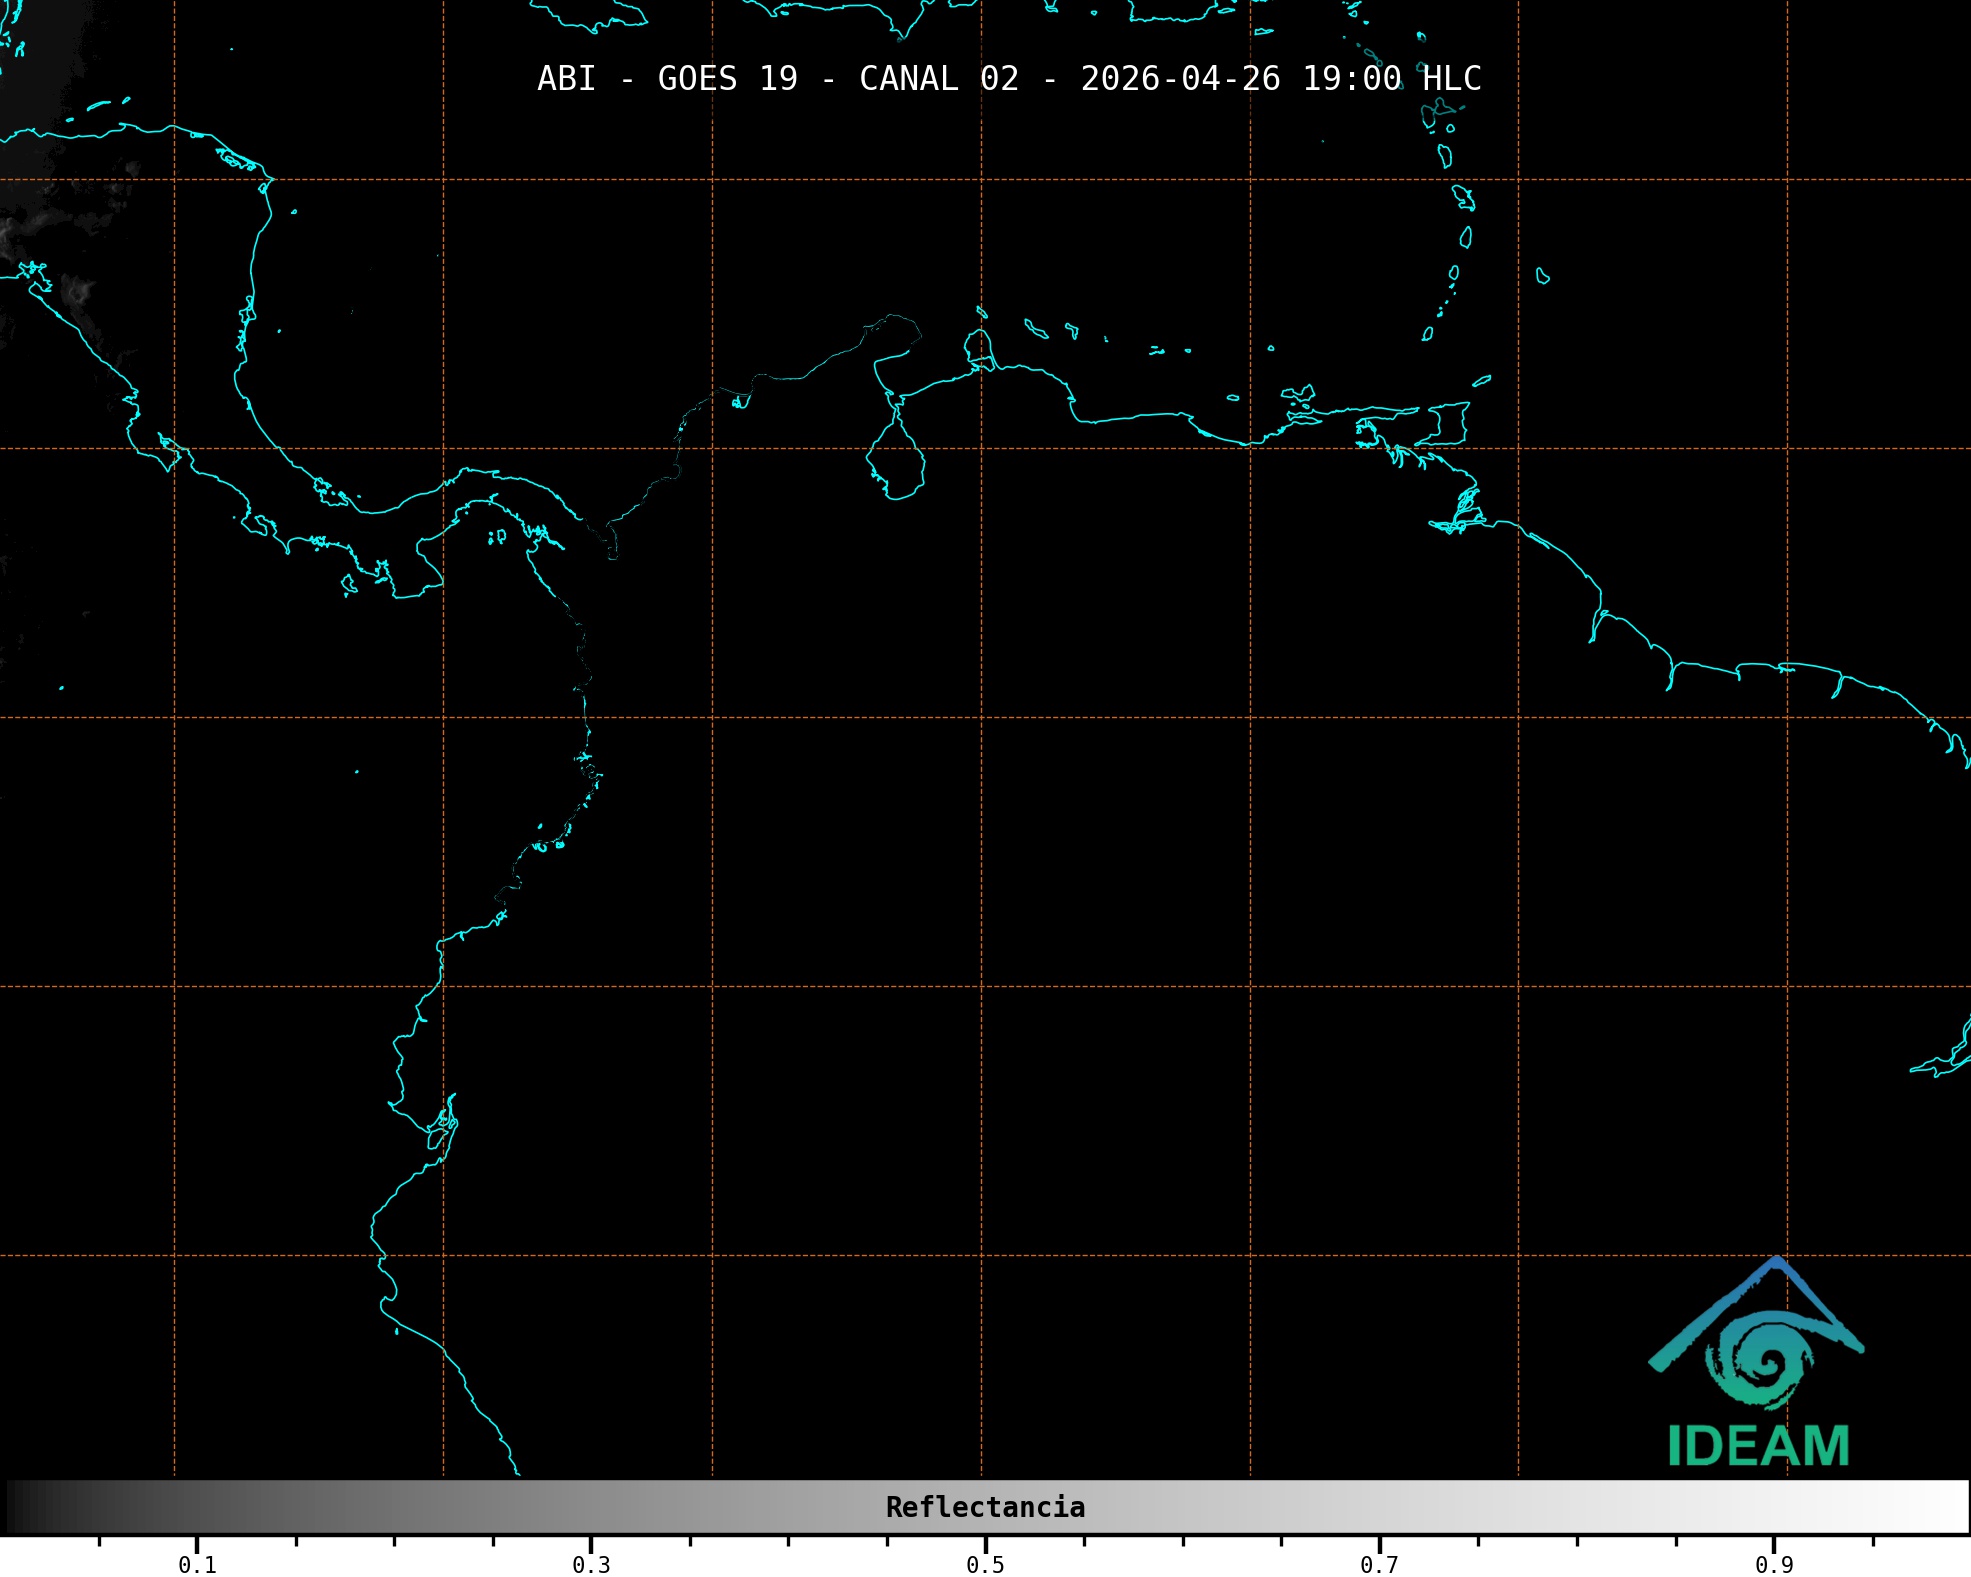This screenshot has height=1577, width=1971.
Task: Click the 0.1 tick label on the colorbar
Action: [197, 1565]
